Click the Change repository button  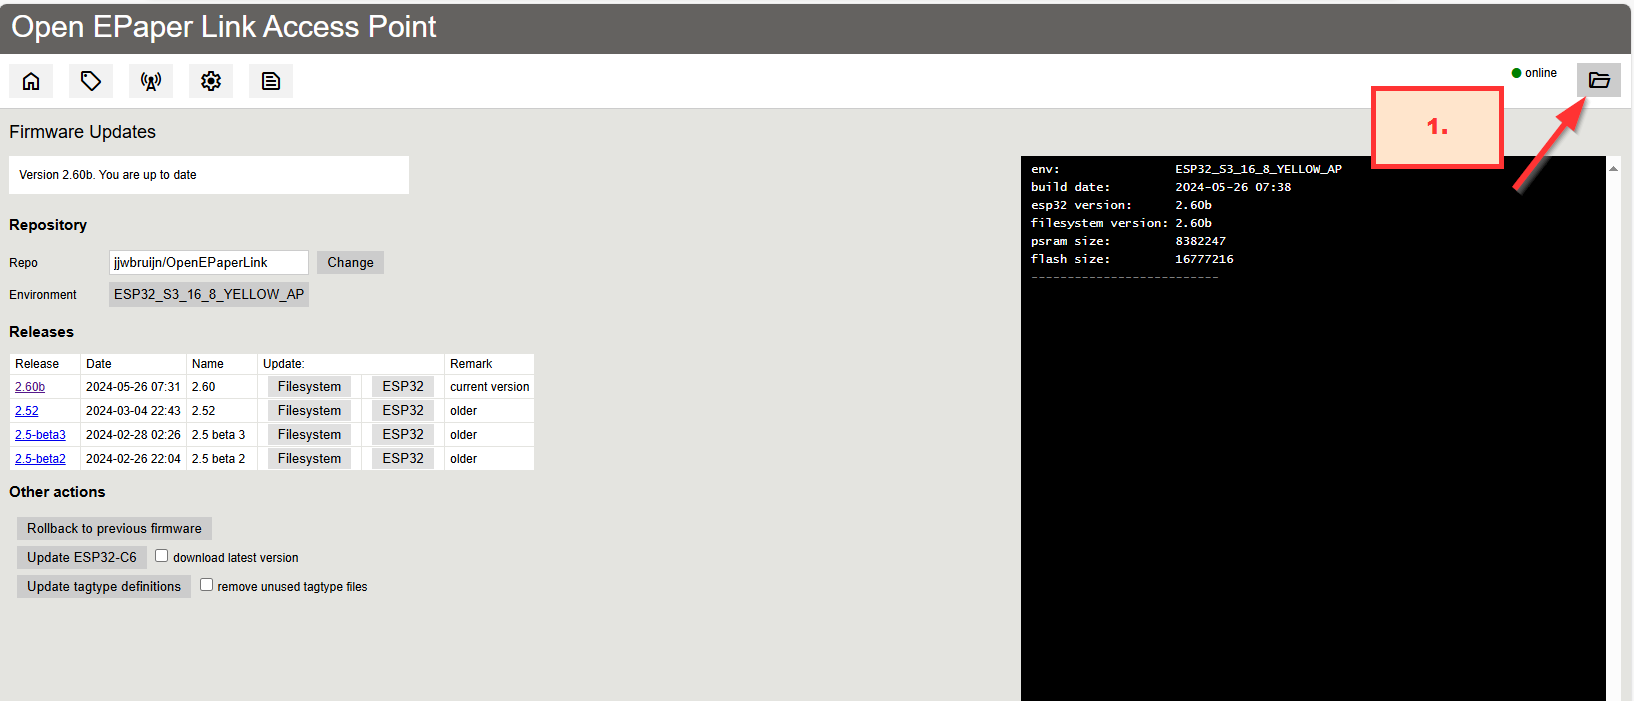tap(350, 262)
